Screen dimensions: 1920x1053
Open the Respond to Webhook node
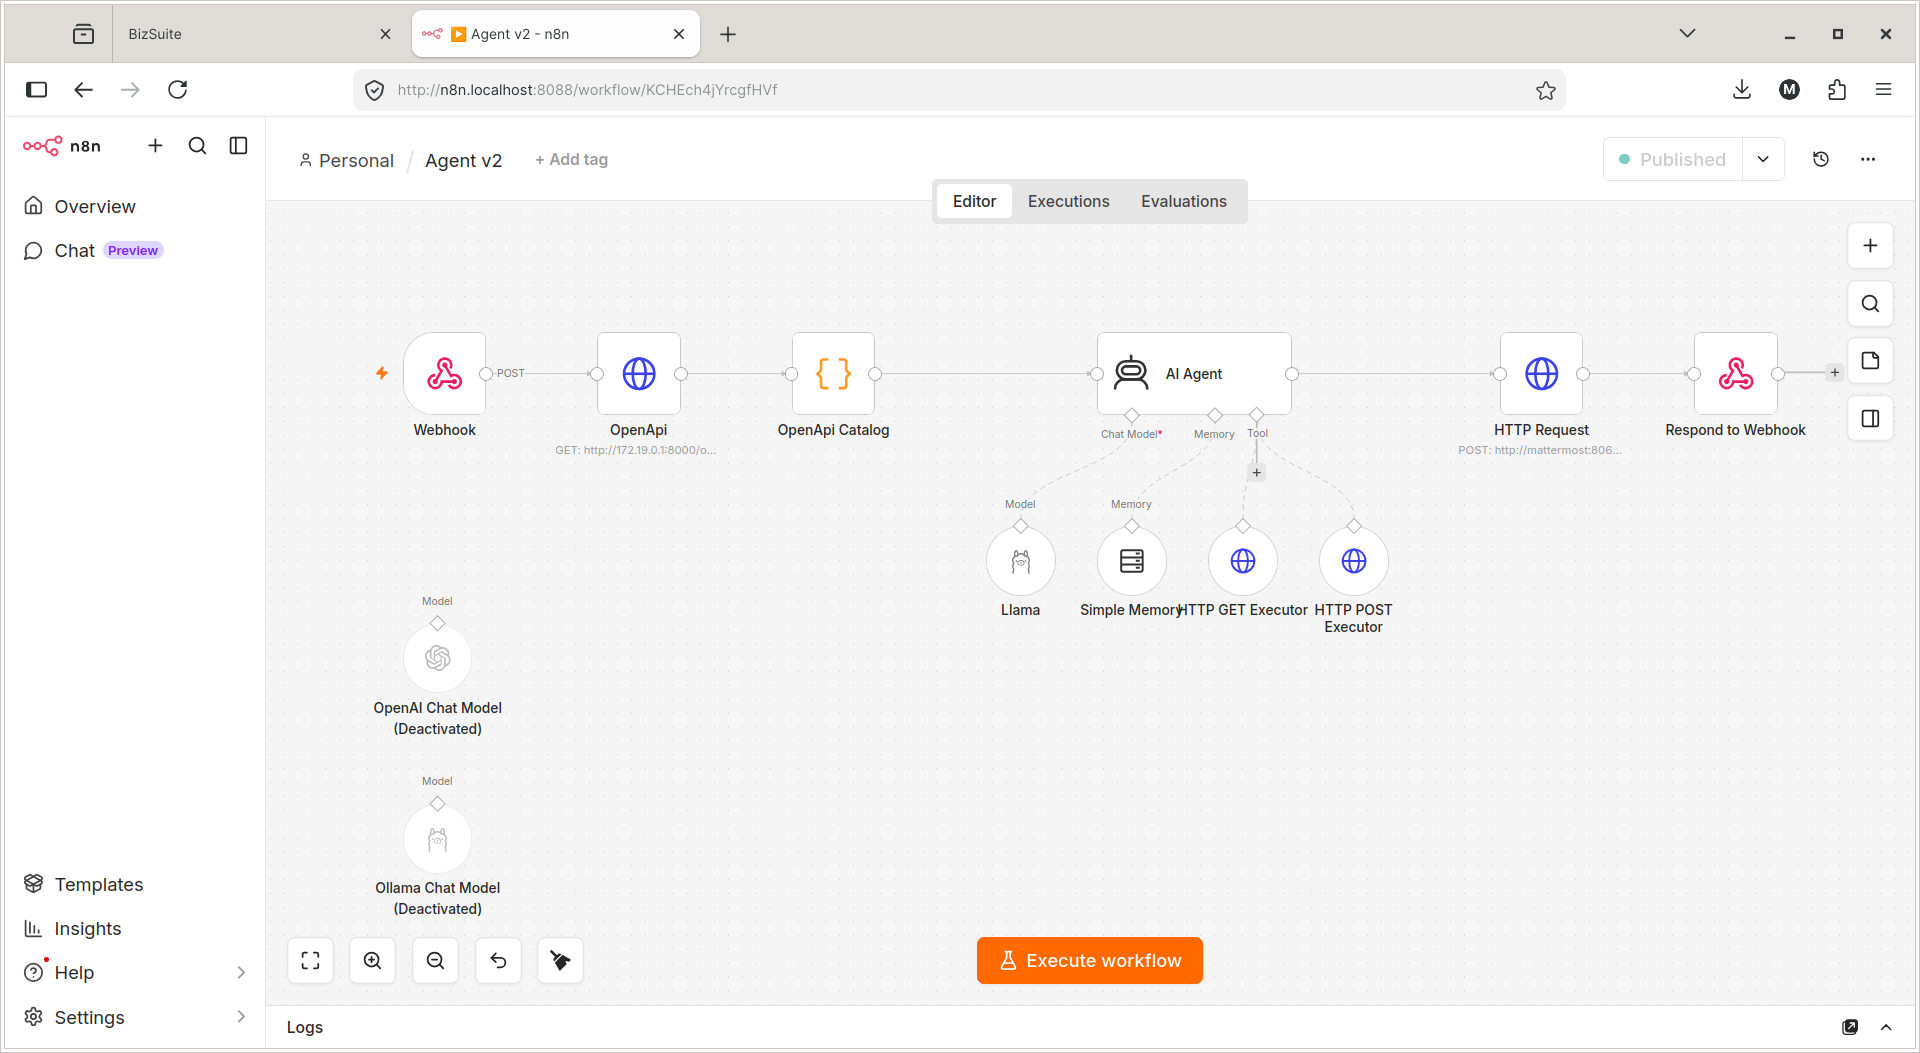click(x=1735, y=374)
